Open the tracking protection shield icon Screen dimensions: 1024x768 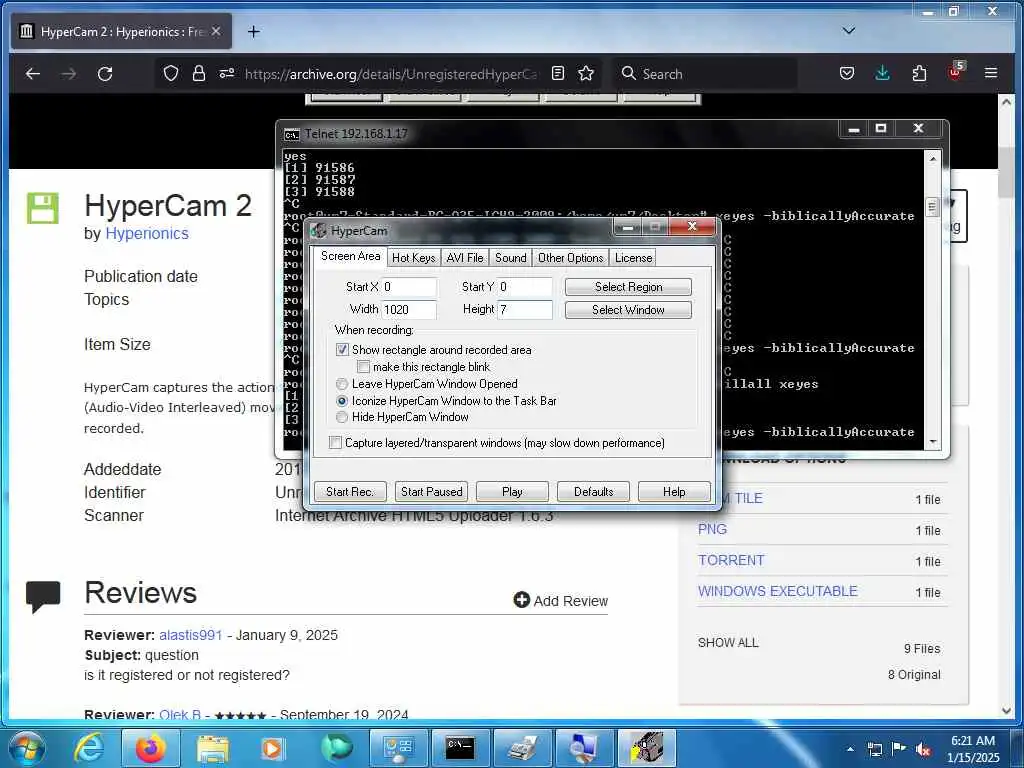170,73
